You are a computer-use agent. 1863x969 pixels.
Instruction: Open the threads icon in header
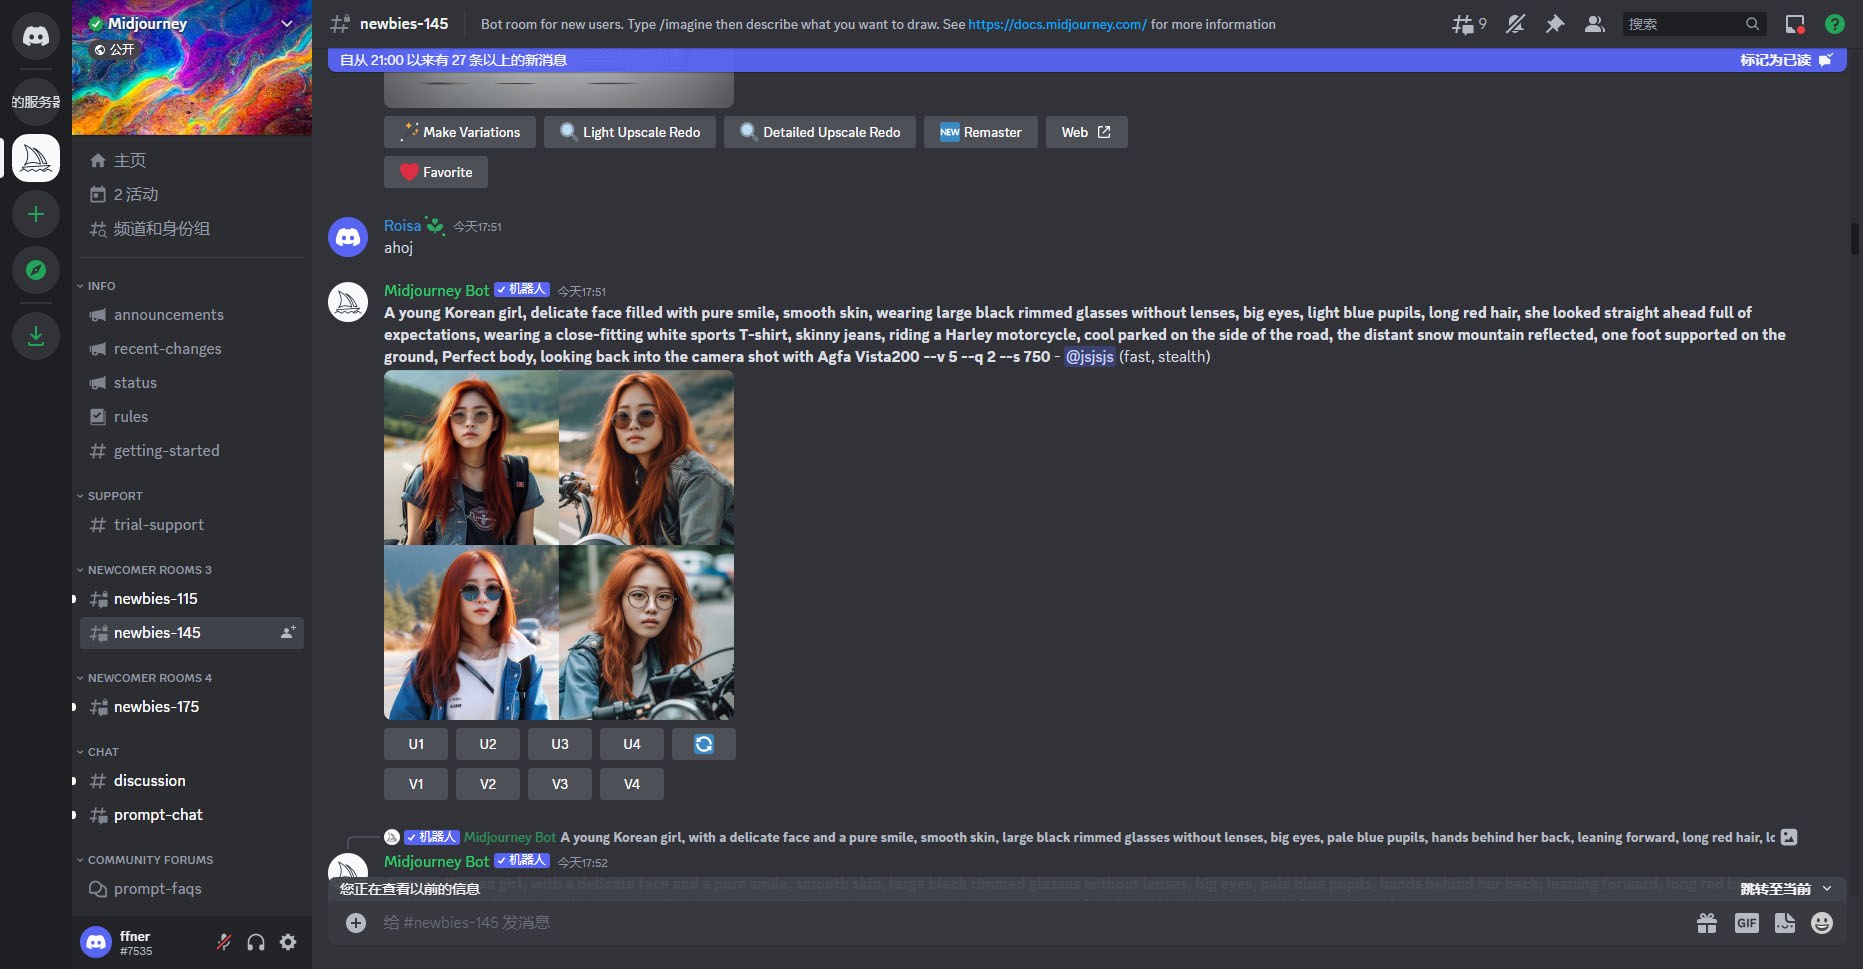[1468, 24]
